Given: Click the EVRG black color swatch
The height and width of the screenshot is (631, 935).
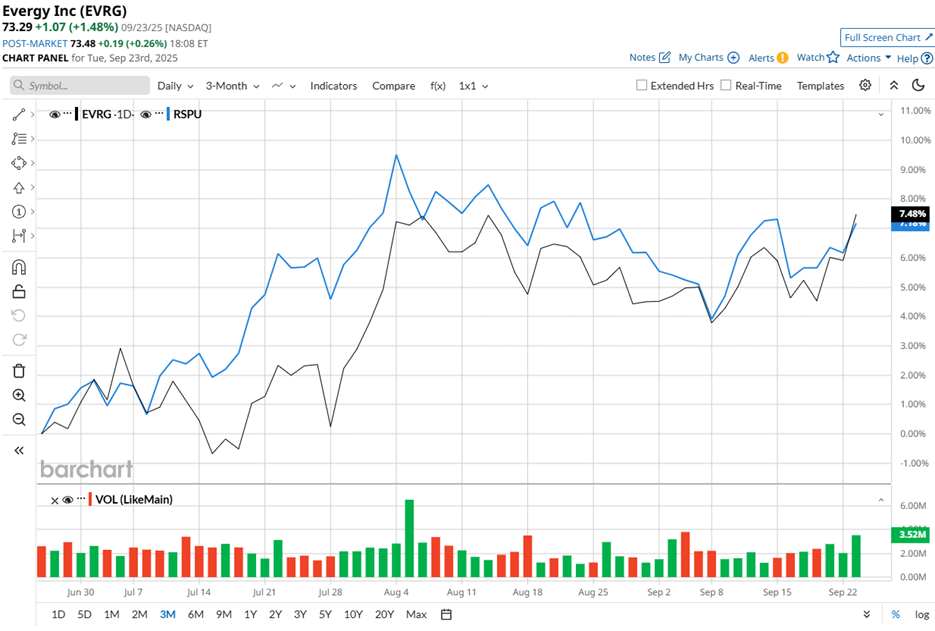Looking at the screenshot, I should [x=76, y=114].
